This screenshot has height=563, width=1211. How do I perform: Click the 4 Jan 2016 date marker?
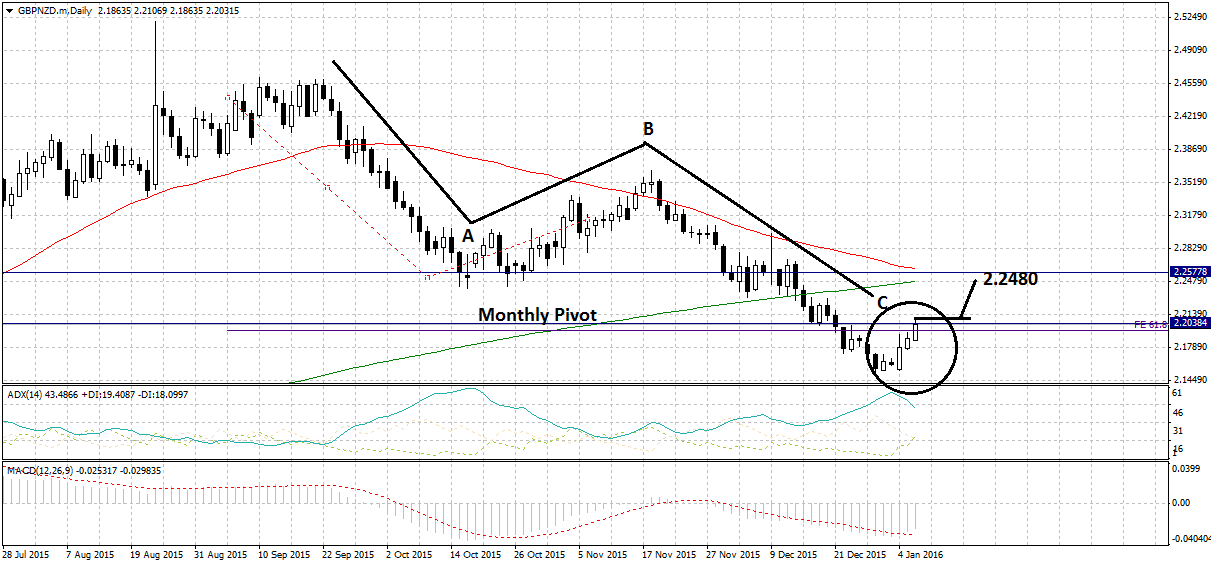pos(920,553)
